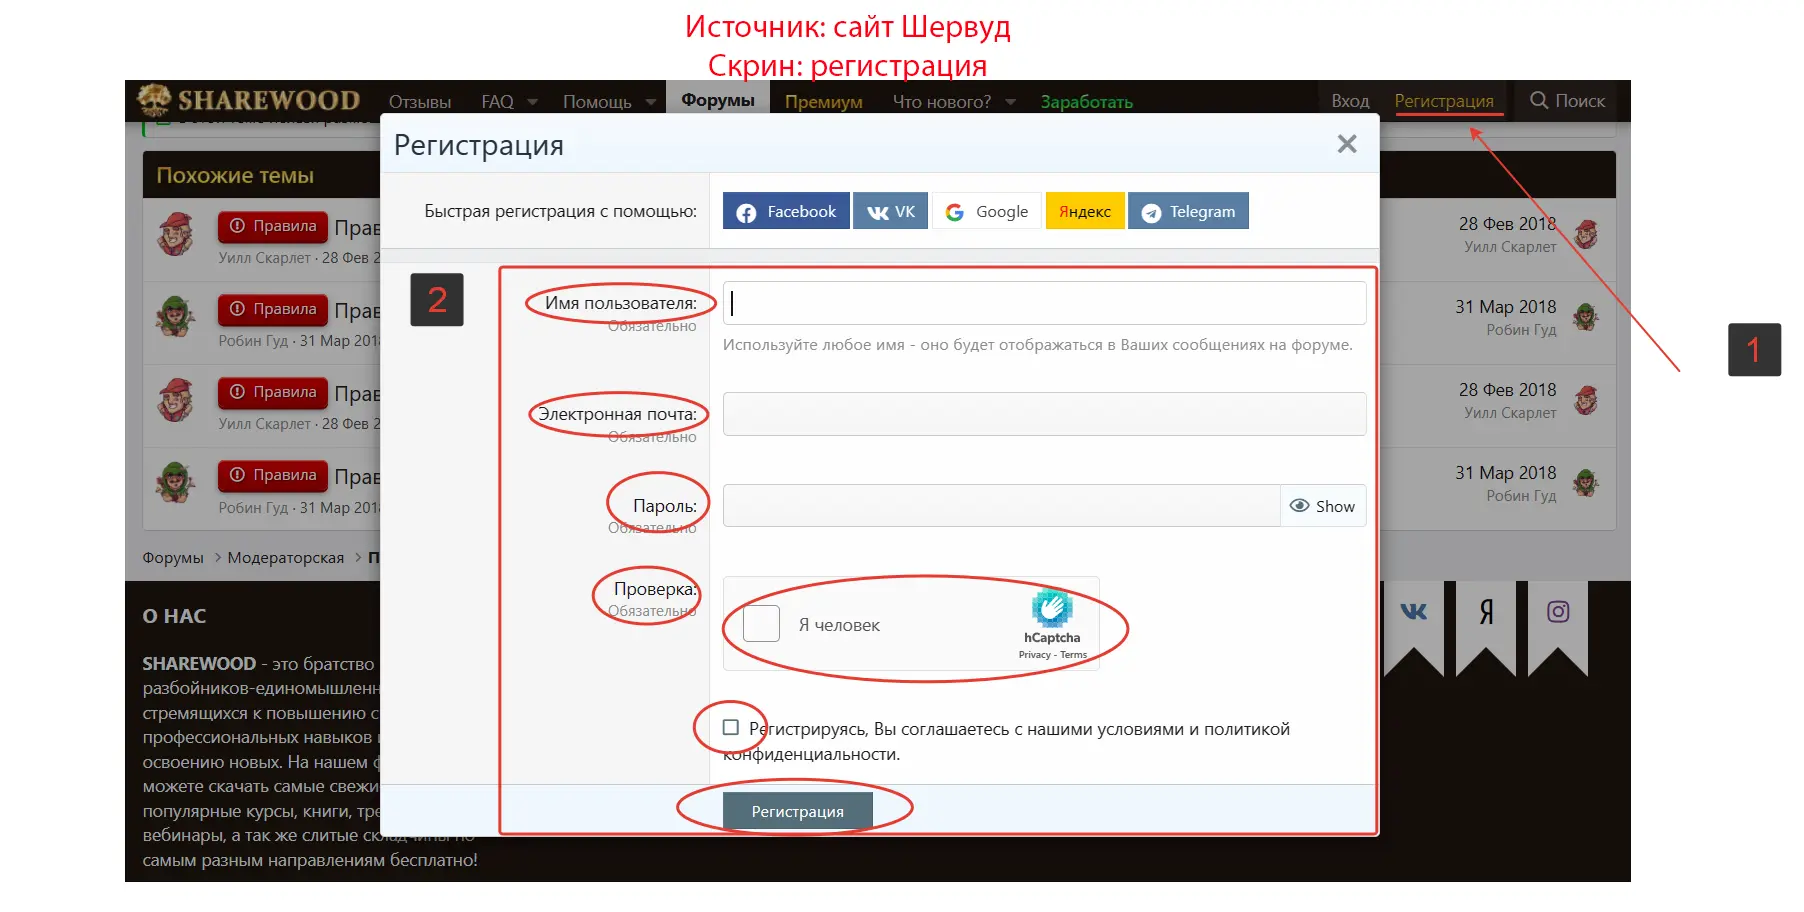Expand the Что нового? dropdown arrow
This screenshot has height=912, width=1804.
point(1010,102)
